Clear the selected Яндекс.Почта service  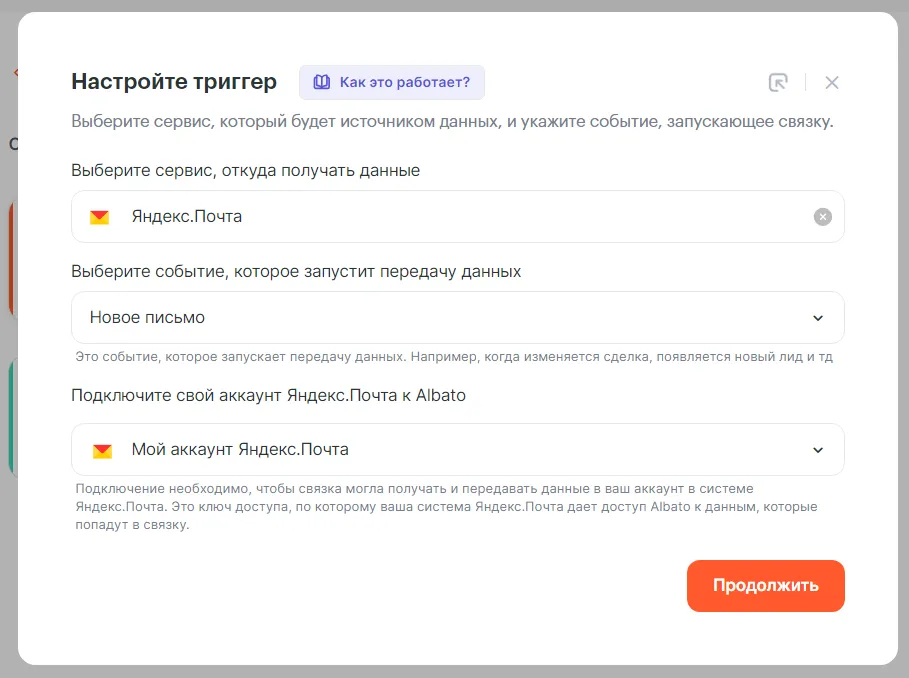[x=822, y=217]
